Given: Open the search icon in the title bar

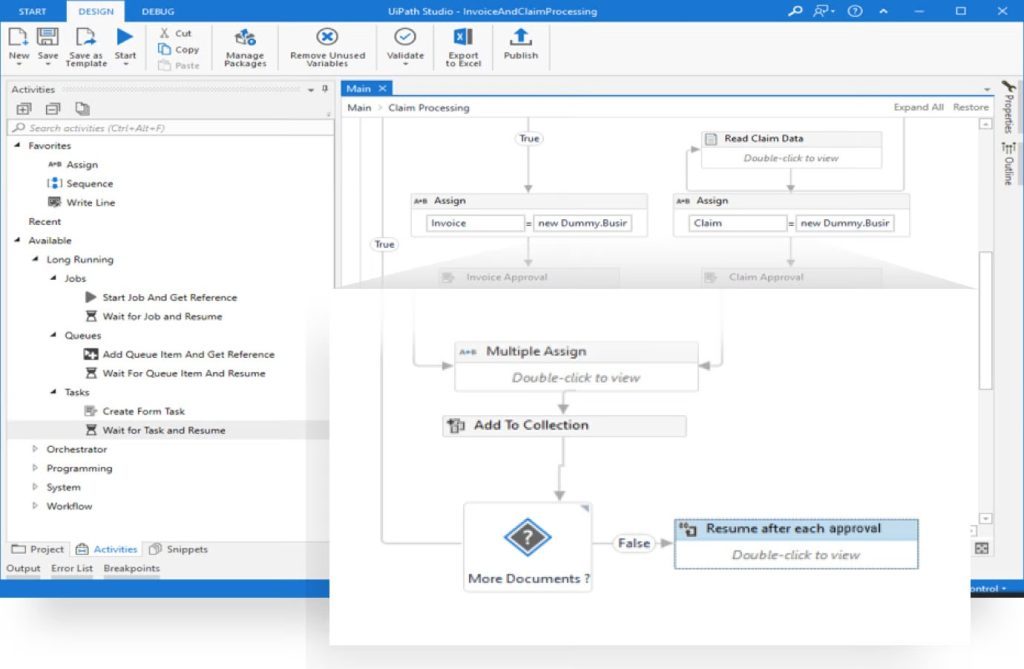Looking at the screenshot, I should [794, 12].
